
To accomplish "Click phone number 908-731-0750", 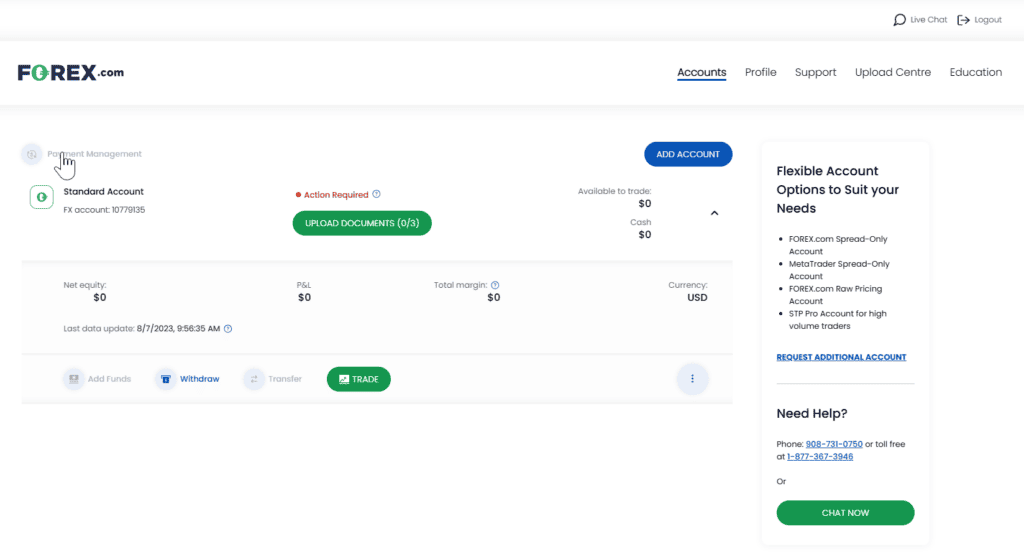I will tap(834, 444).
